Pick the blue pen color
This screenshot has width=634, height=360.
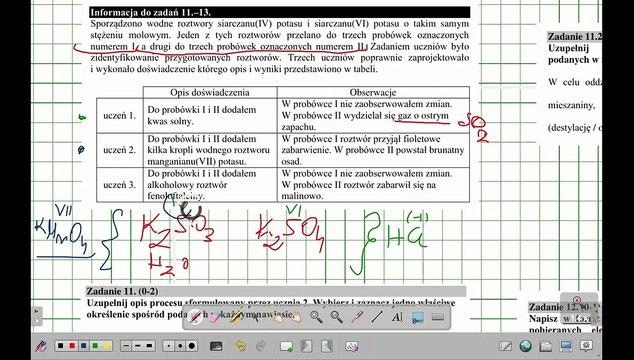pos(83,346)
